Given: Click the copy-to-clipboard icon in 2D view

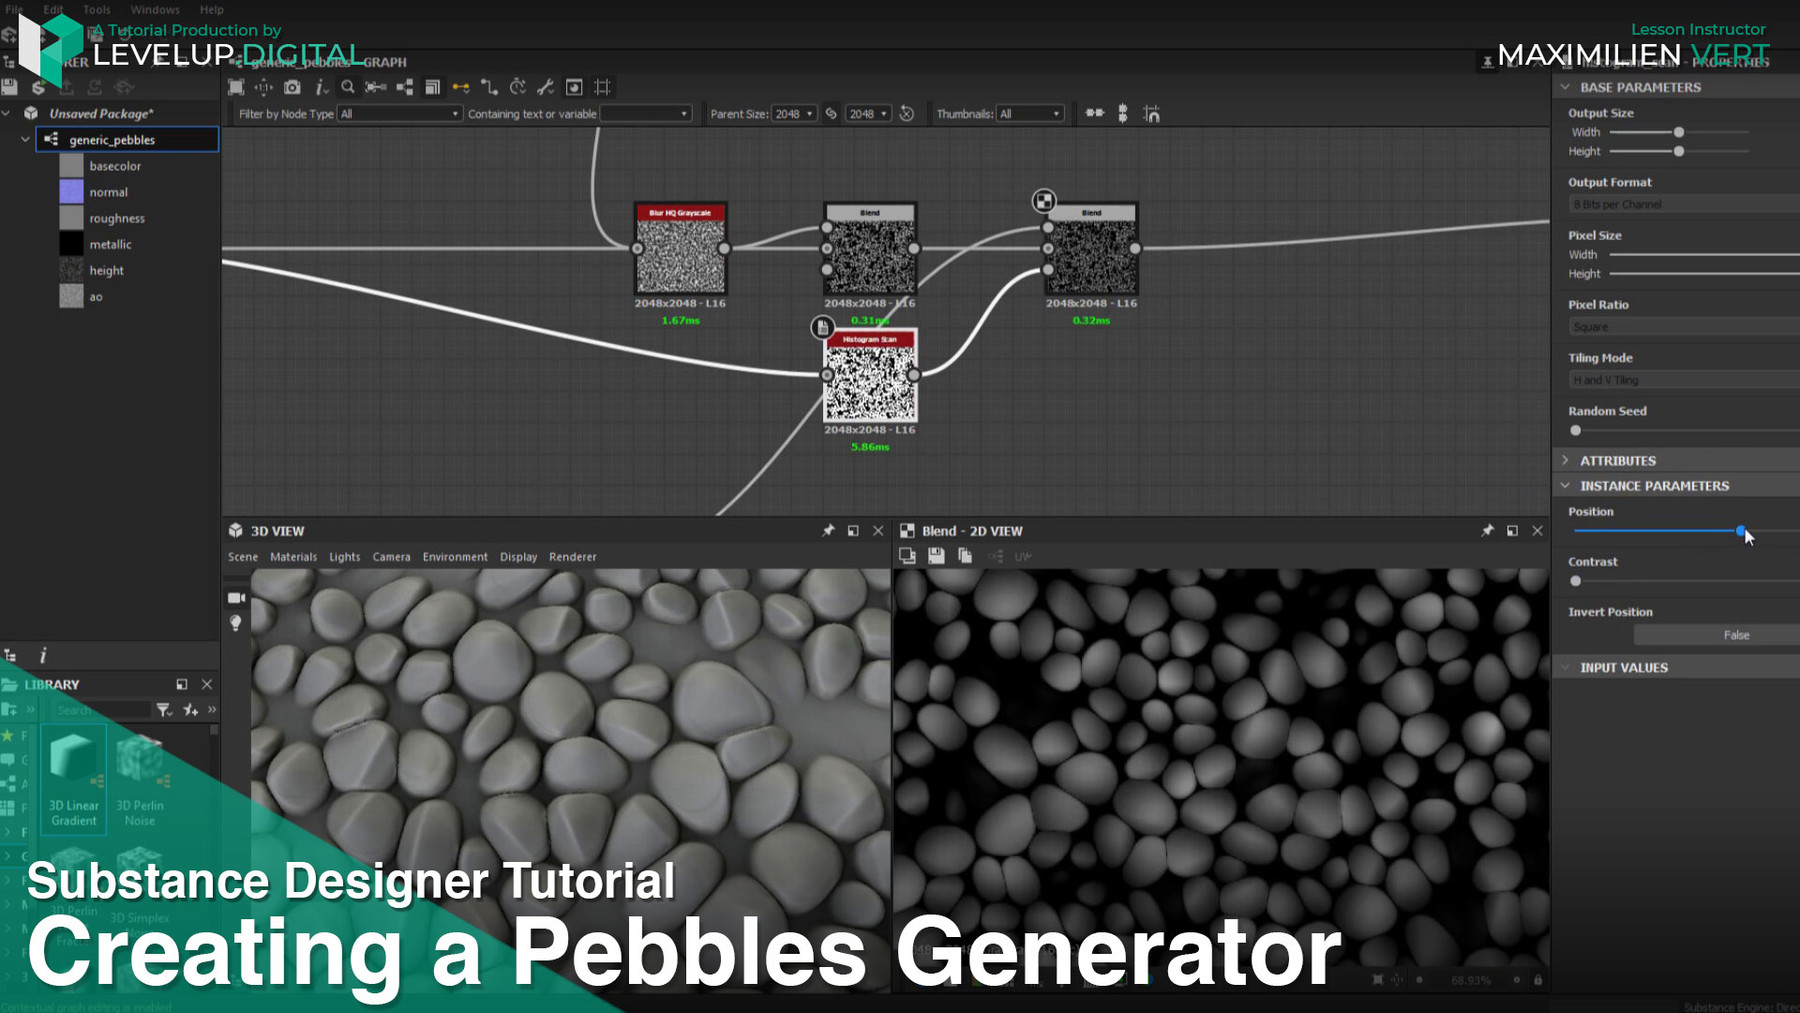Looking at the screenshot, I should click(x=964, y=557).
